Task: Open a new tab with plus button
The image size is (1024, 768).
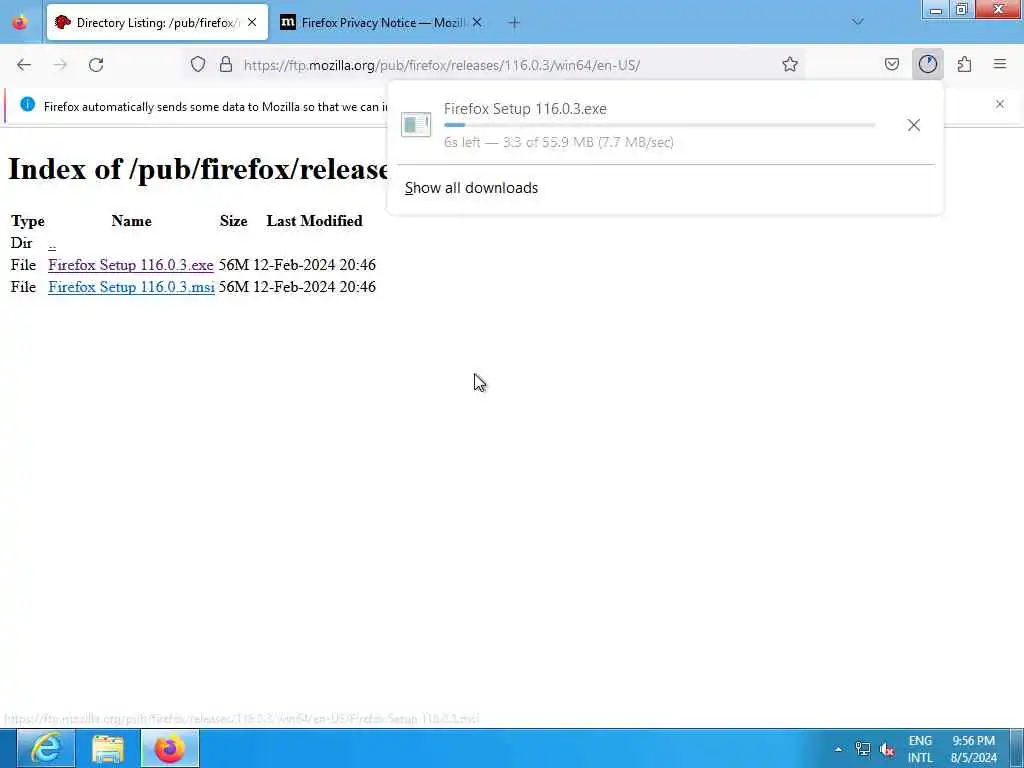Action: pos(515,23)
